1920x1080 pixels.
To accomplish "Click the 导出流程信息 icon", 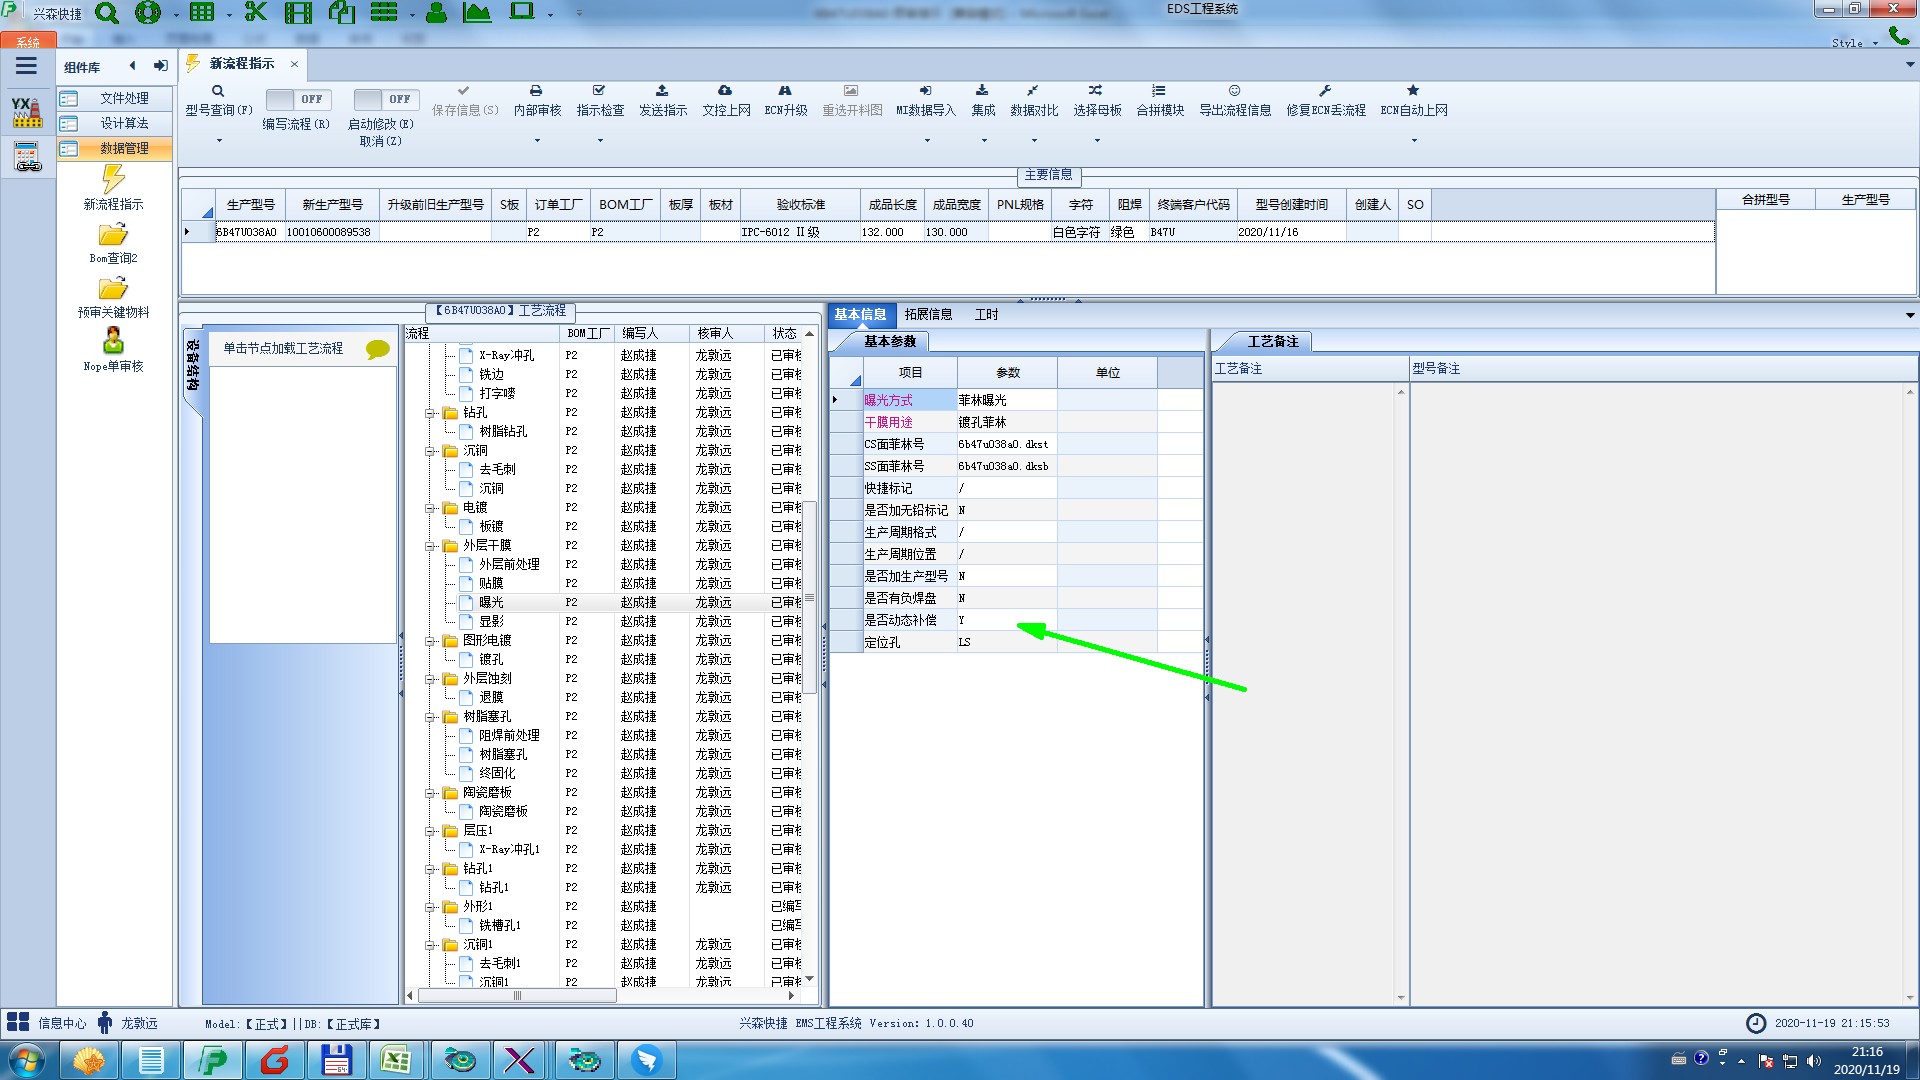I will [x=1234, y=91].
